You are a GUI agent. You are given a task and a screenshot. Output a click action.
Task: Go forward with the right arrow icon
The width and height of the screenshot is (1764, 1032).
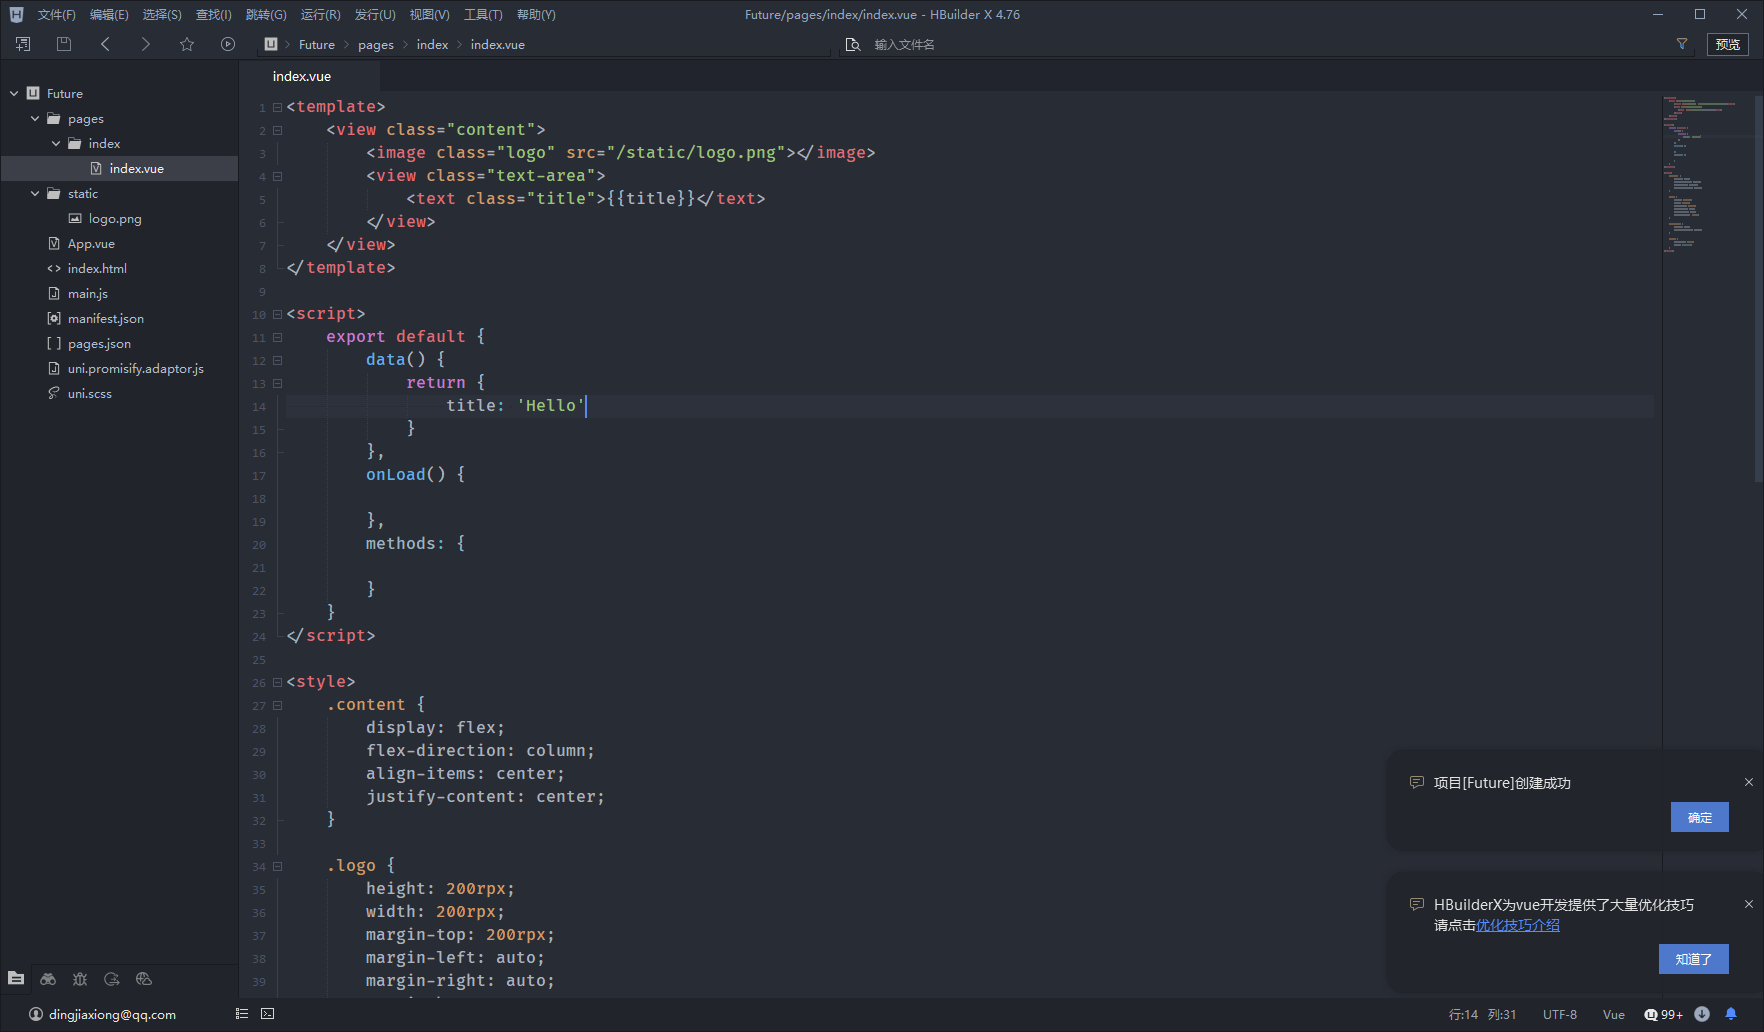(x=146, y=44)
